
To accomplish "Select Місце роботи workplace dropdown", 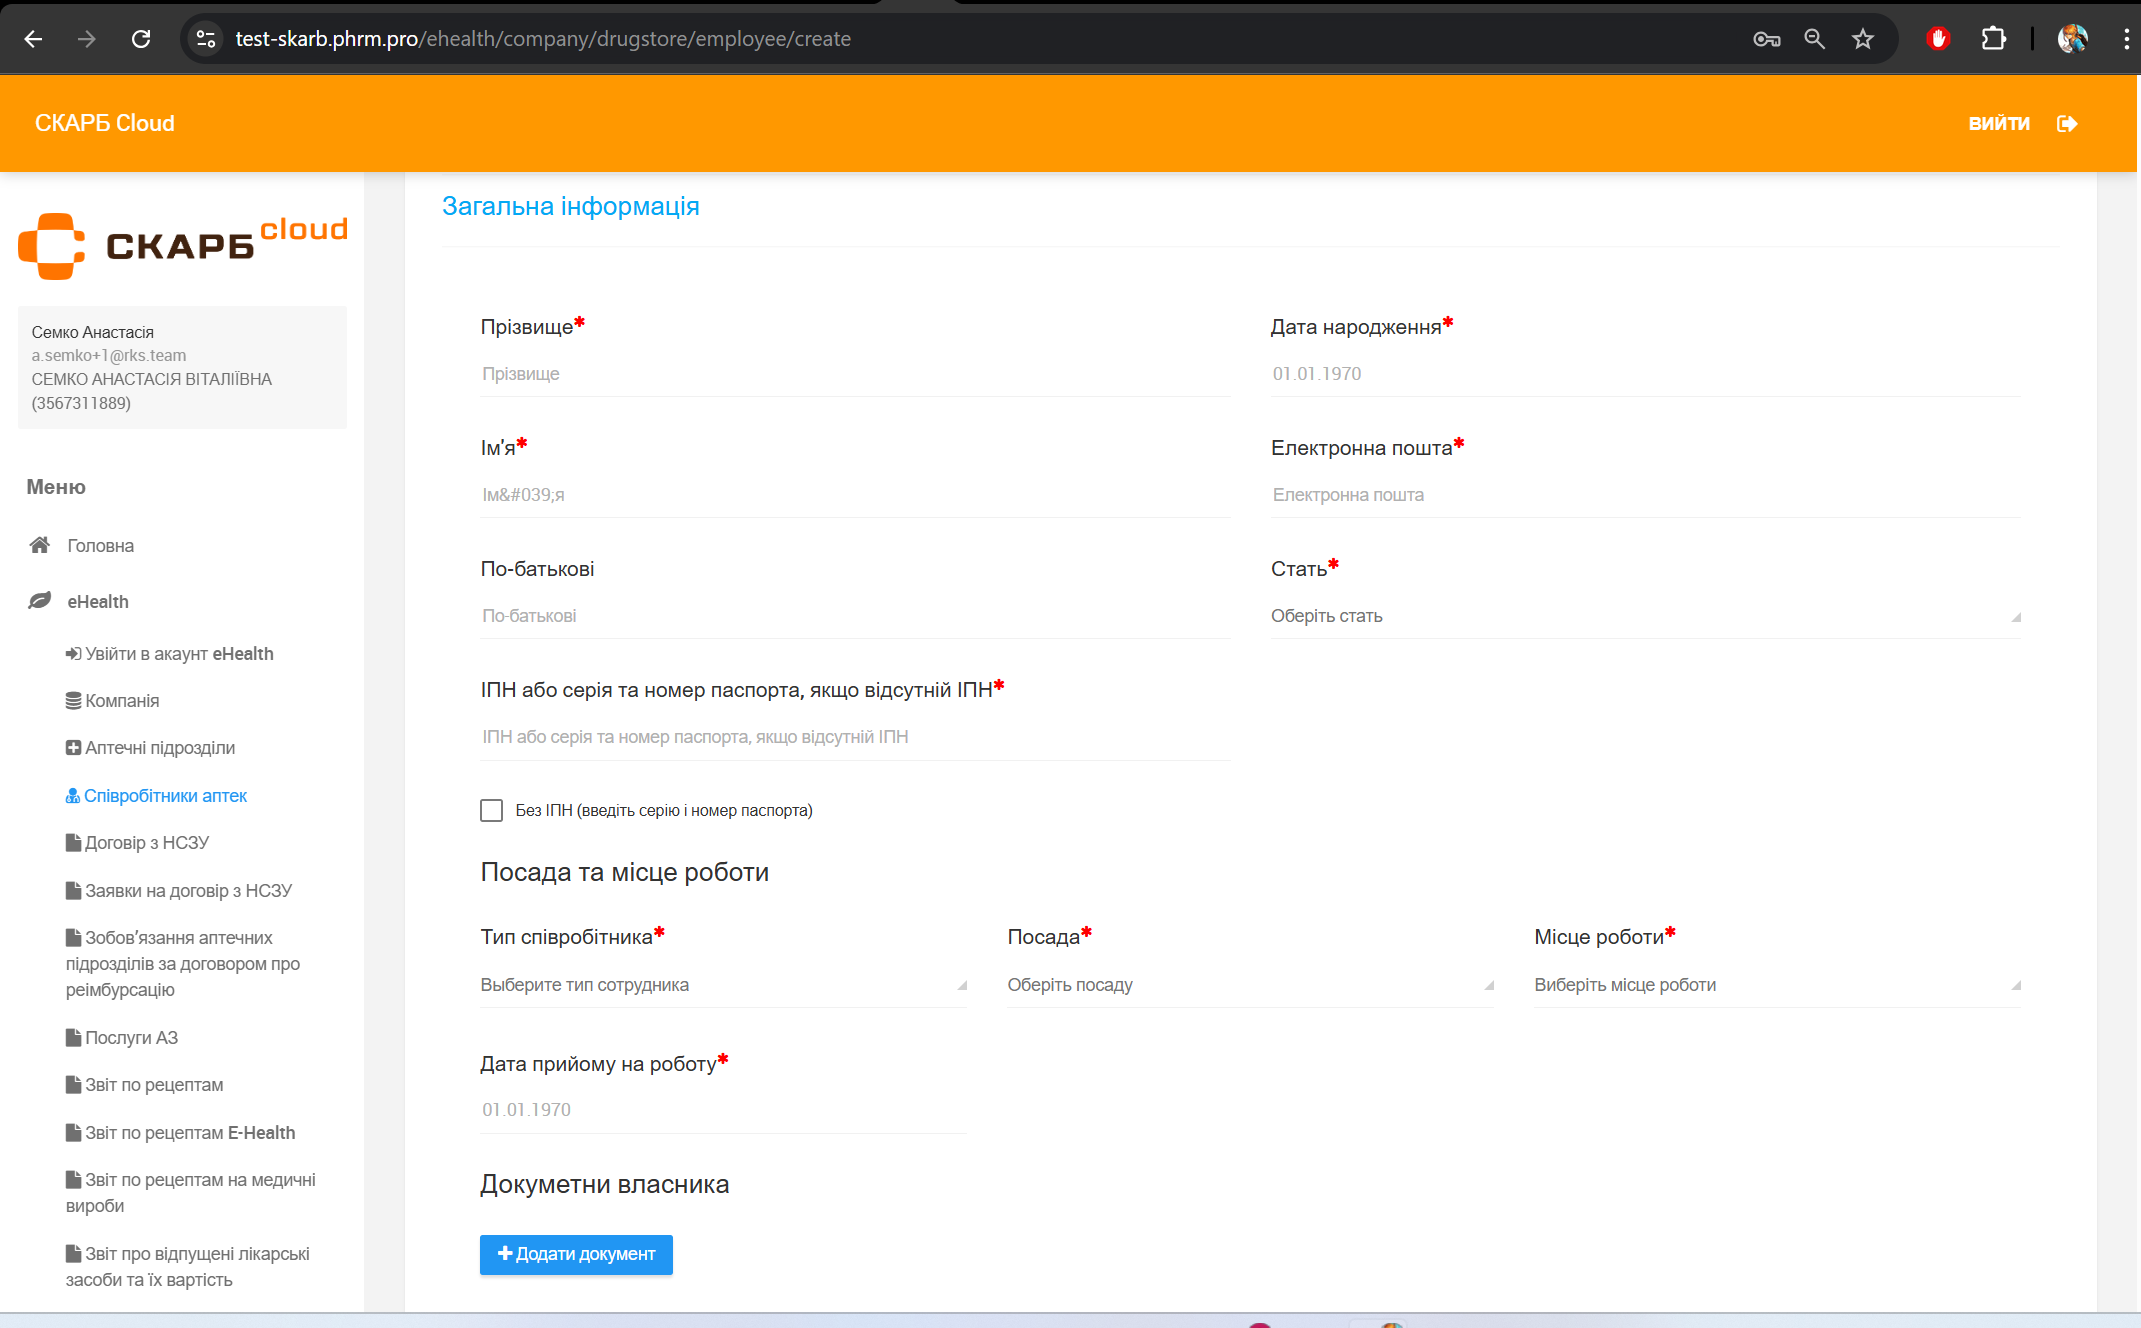I will 1776,985.
